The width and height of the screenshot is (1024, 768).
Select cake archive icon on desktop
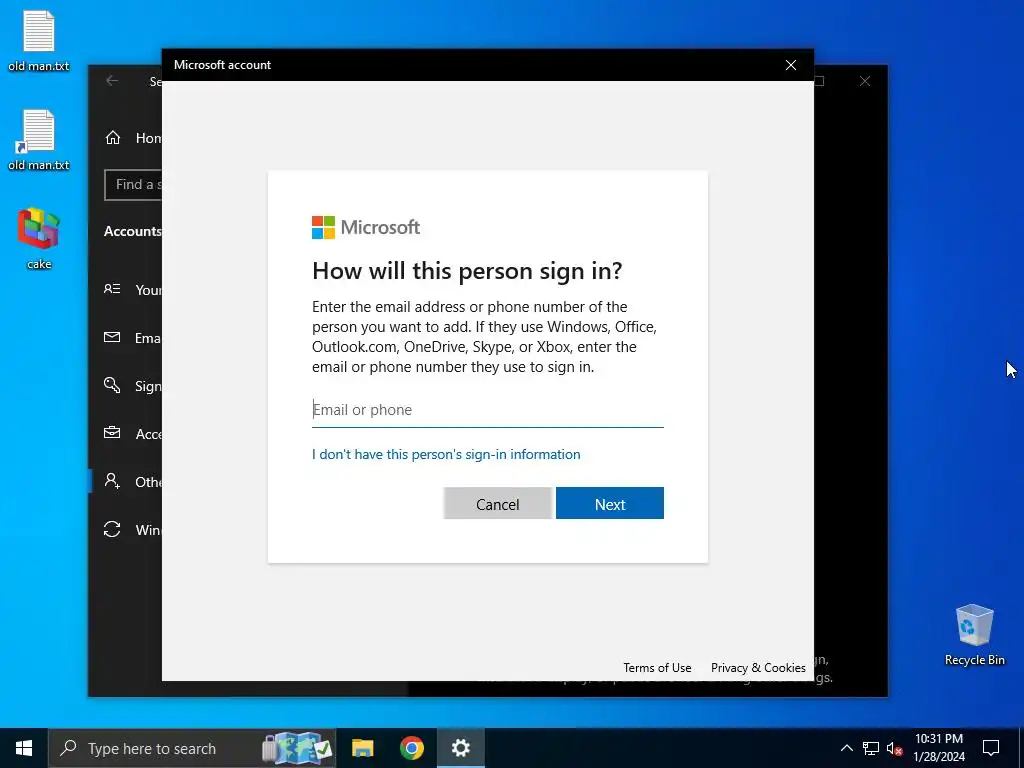(39, 238)
